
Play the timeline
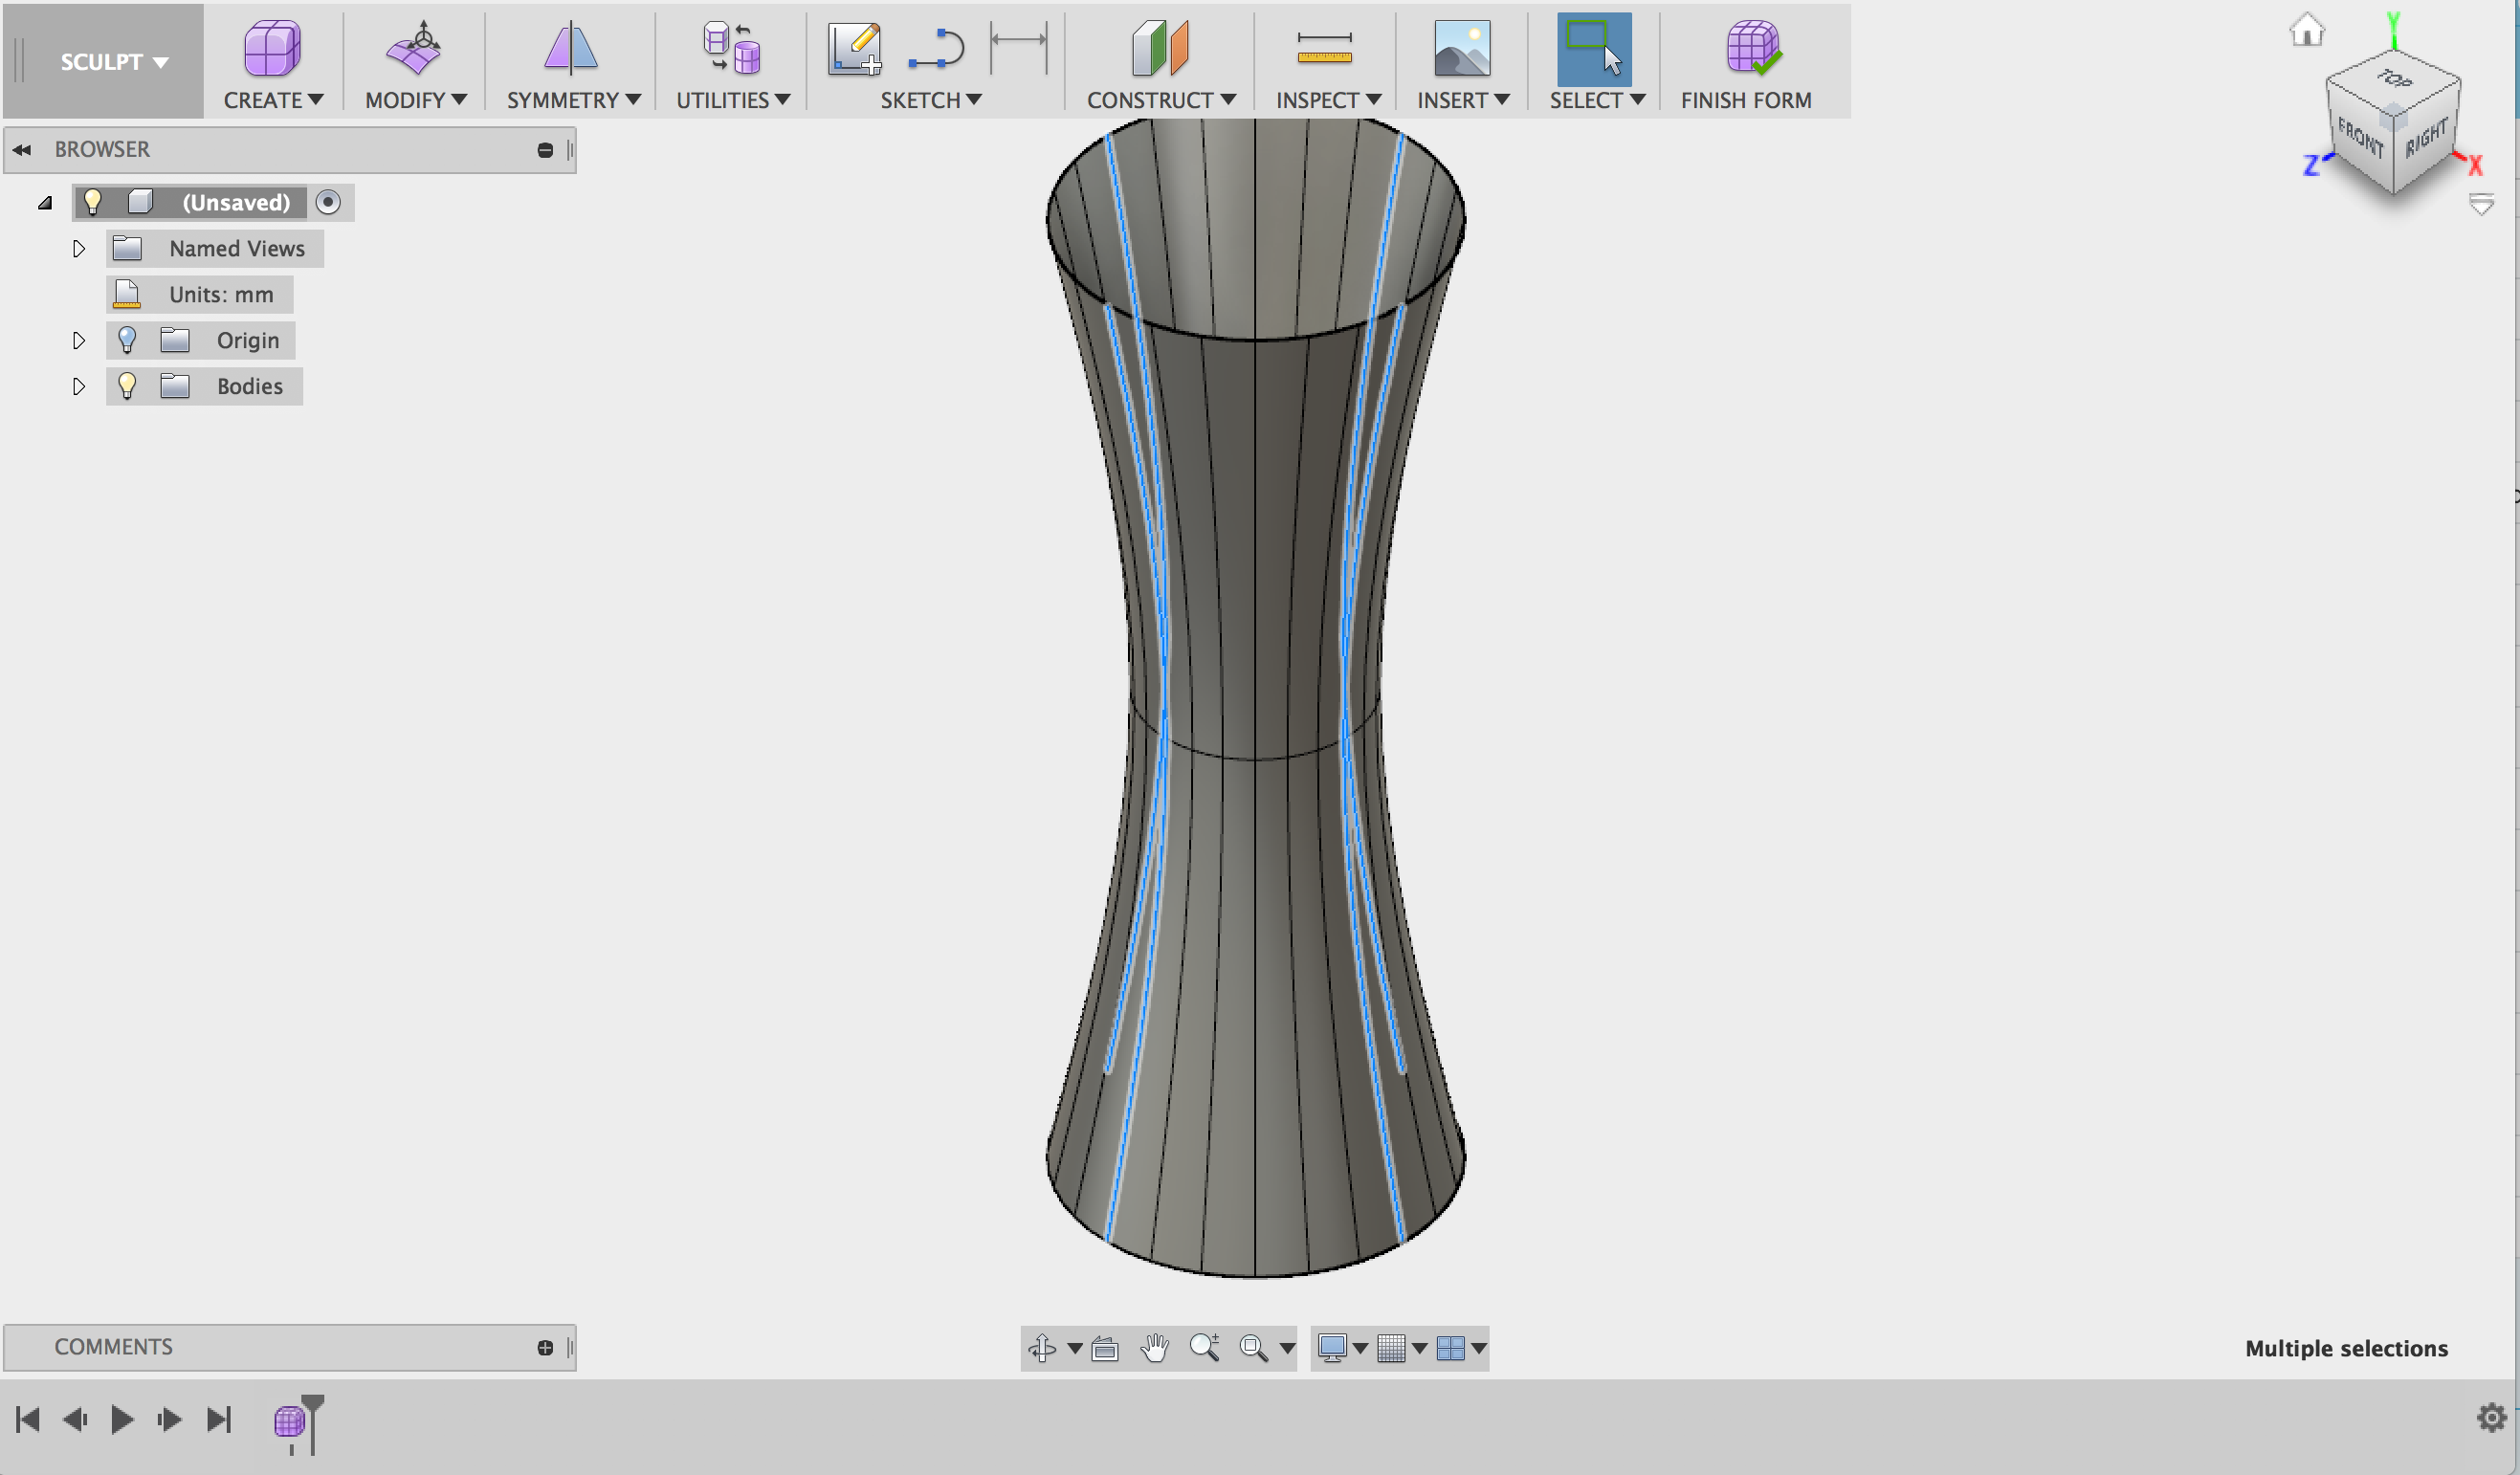[x=122, y=1419]
